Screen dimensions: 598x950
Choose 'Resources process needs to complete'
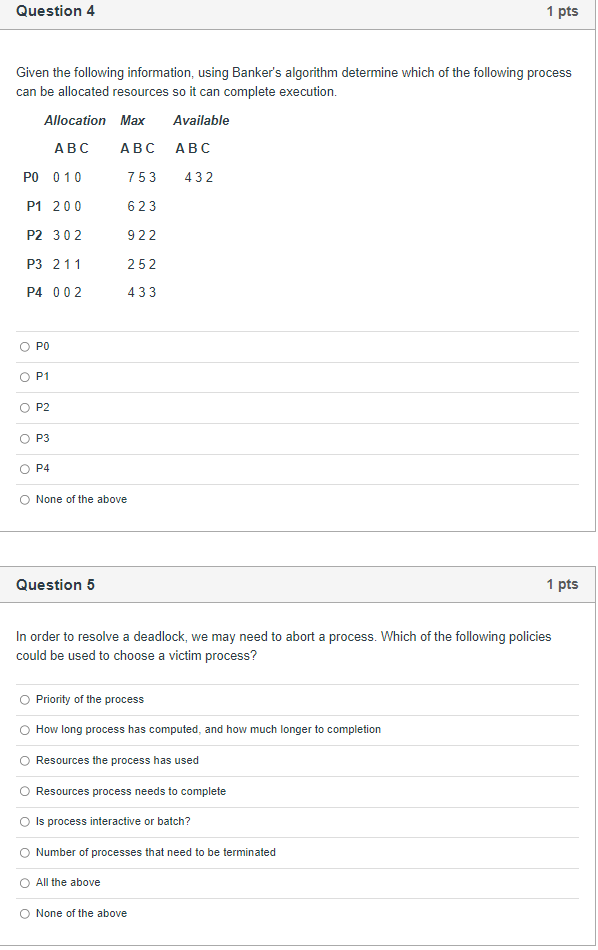coord(24,791)
